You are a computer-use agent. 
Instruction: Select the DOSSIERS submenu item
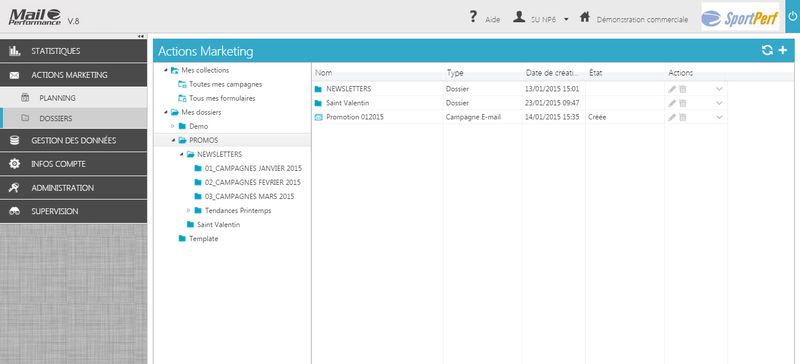coord(73,118)
